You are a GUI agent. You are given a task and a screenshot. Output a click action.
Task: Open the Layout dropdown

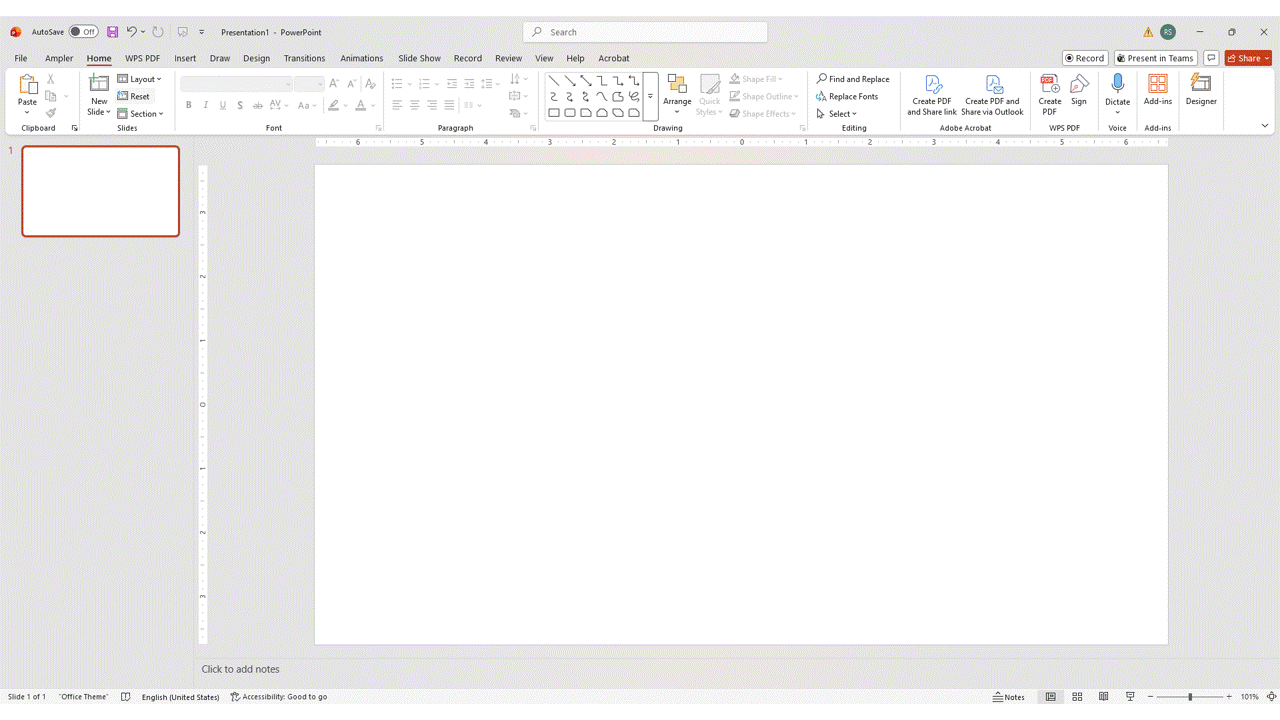(x=139, y=79)
